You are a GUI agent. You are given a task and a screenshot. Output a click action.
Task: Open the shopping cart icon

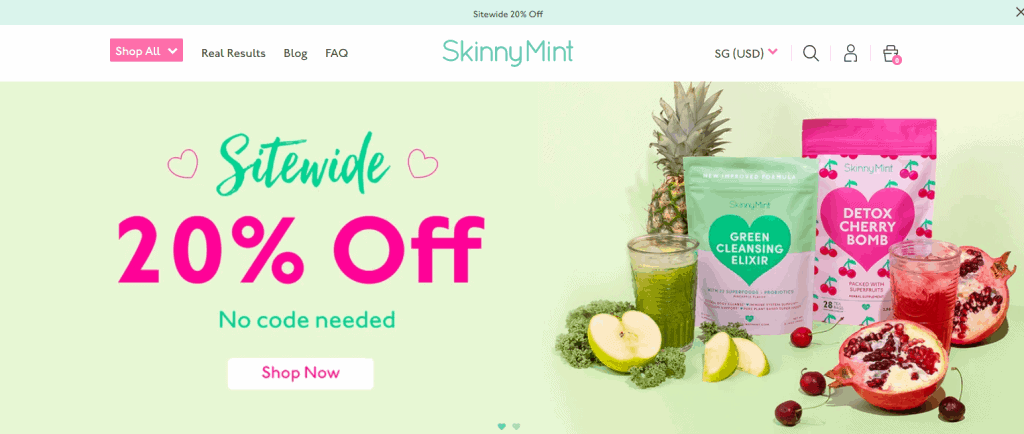[890, 53]
